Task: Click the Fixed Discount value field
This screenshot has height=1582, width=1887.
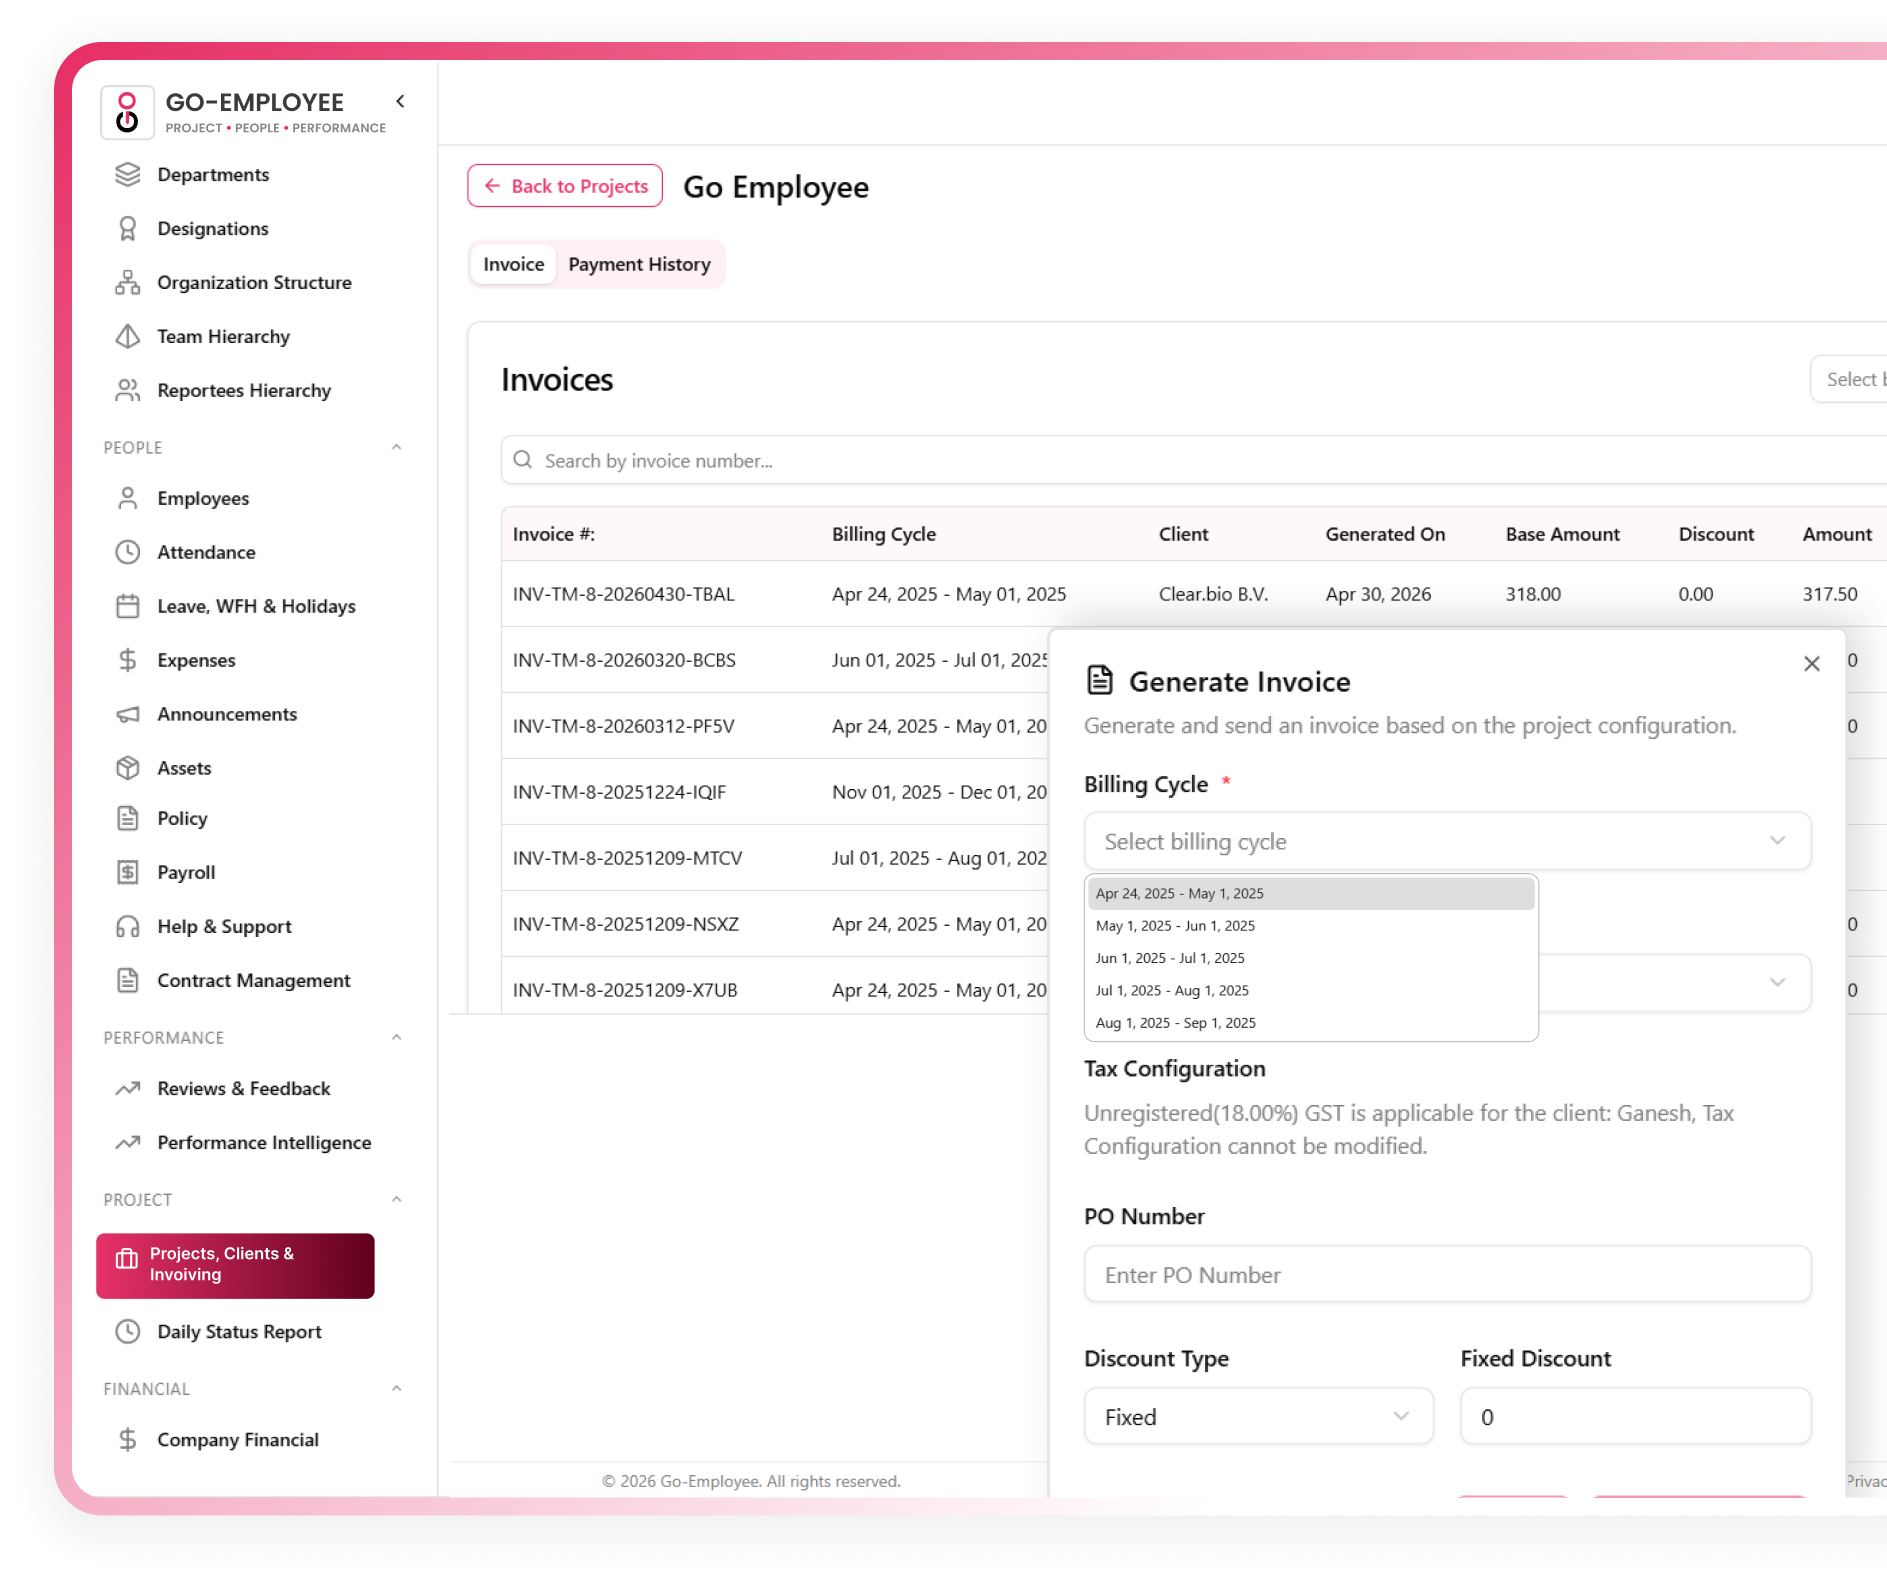Action: (x=1635, y=1417)
